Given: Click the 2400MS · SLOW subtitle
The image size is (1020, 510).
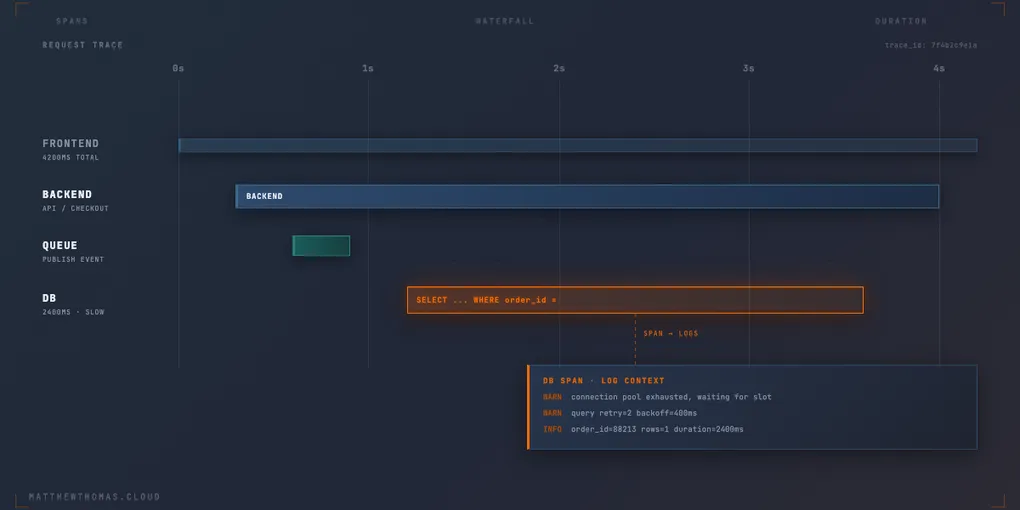Looking at the screenshot, I should click(x=73, y=312).
